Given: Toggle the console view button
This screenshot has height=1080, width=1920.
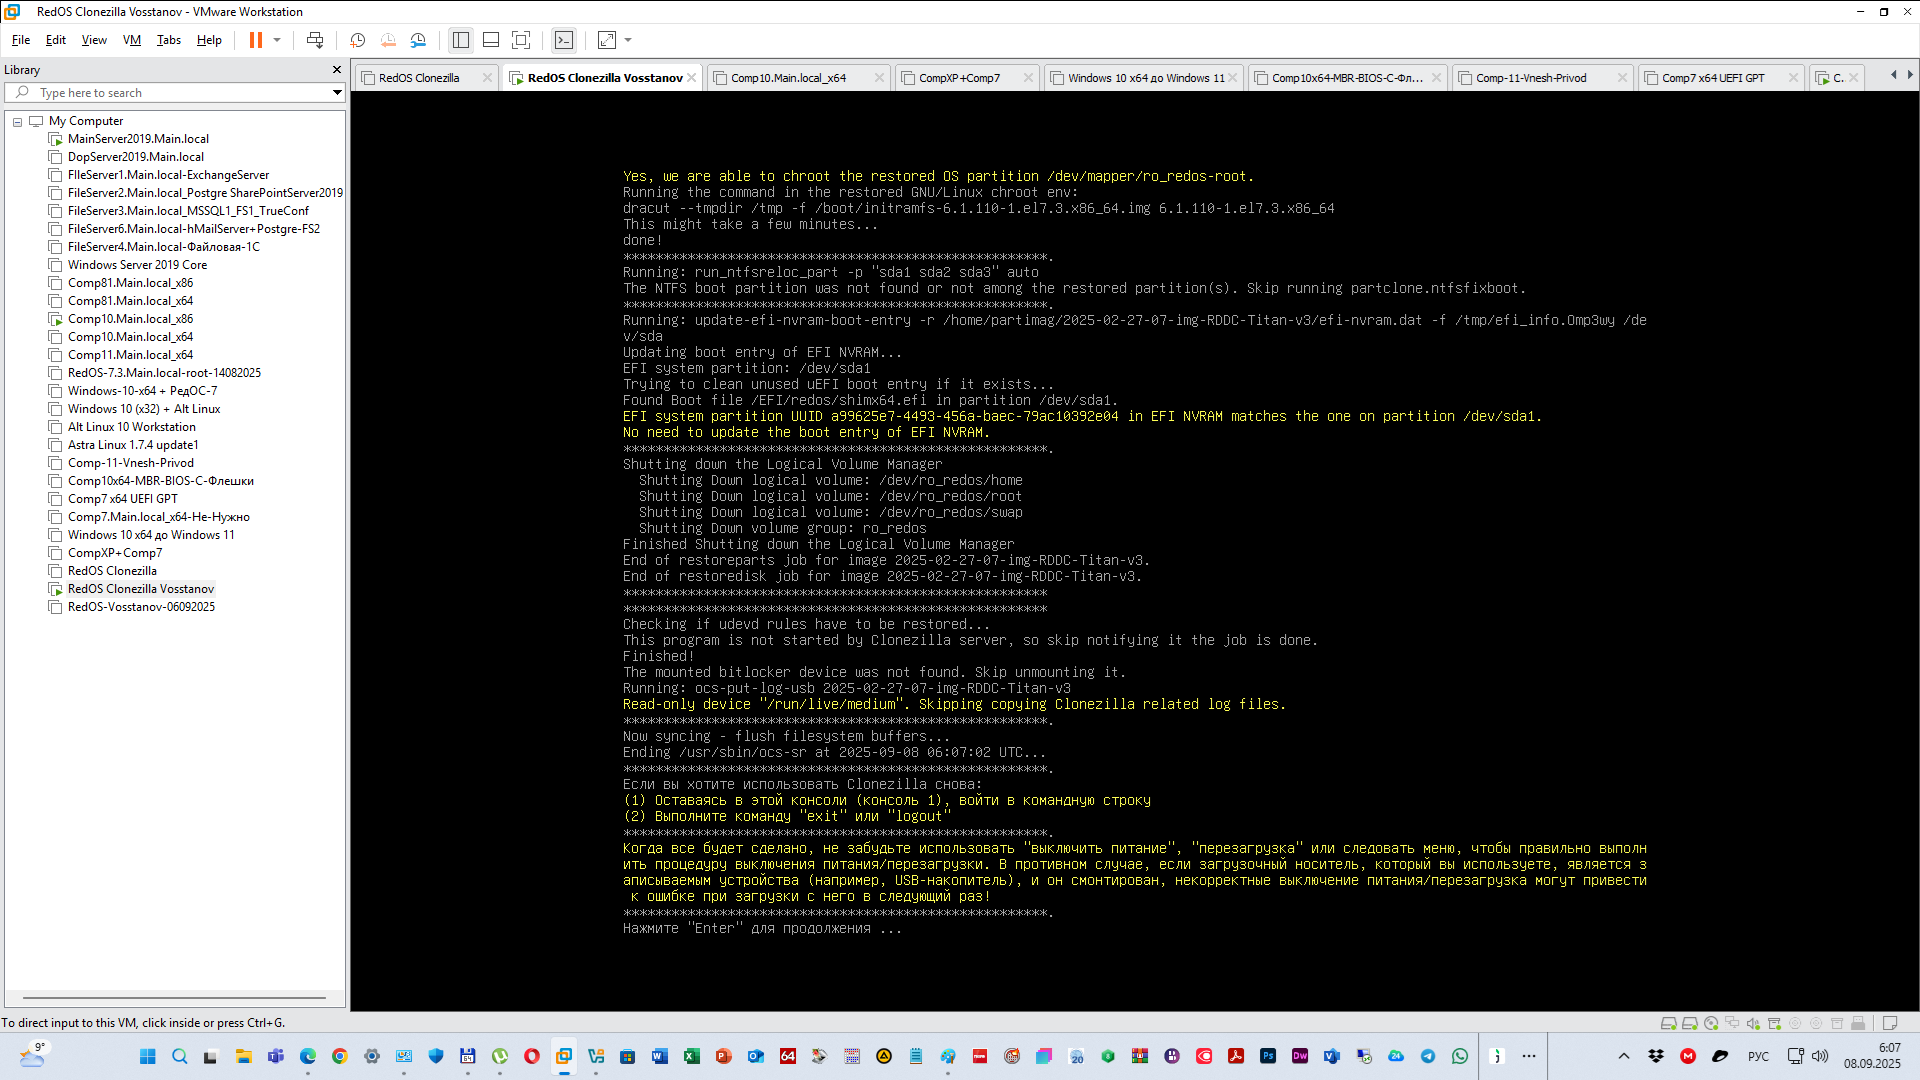Looking at the screenshot, I should (x=564, y=40).
